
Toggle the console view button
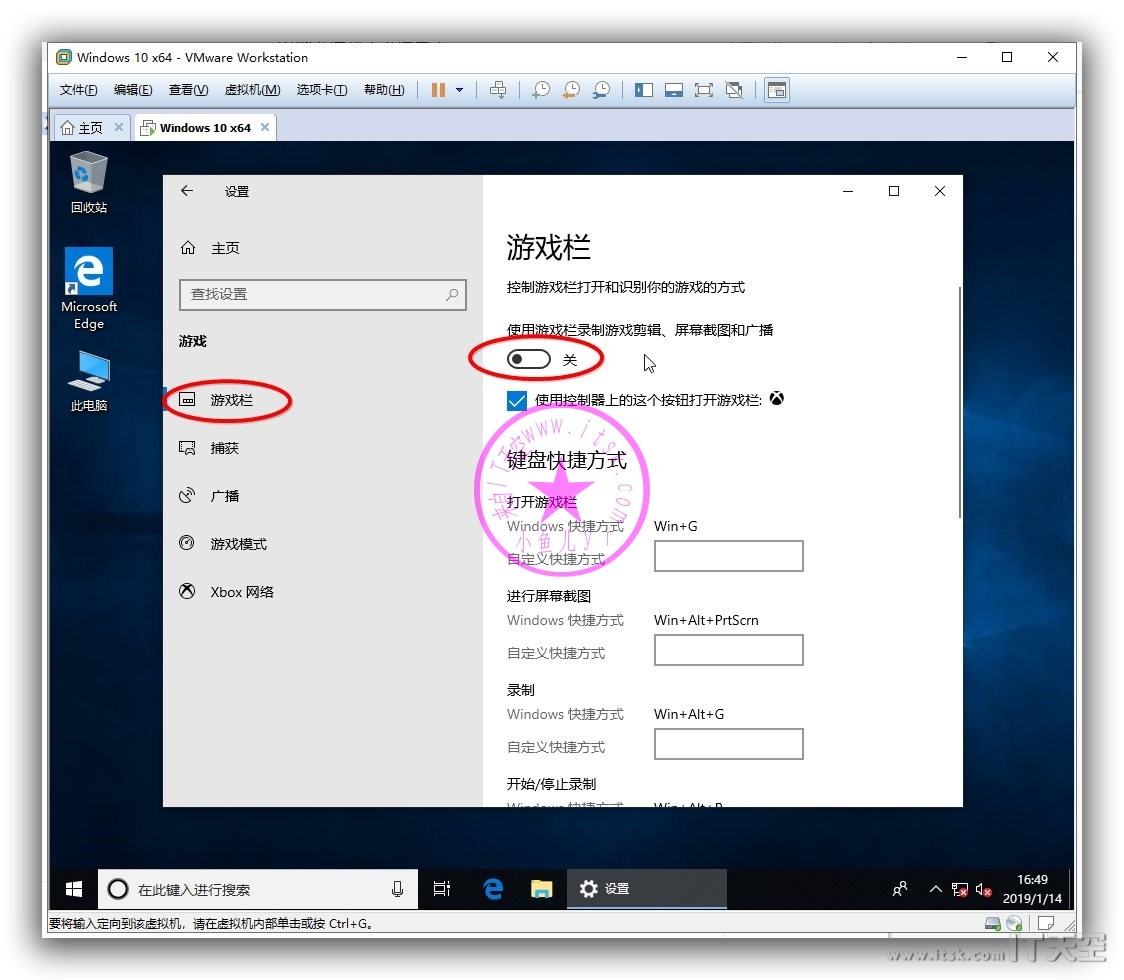click(x=777, y=90)
